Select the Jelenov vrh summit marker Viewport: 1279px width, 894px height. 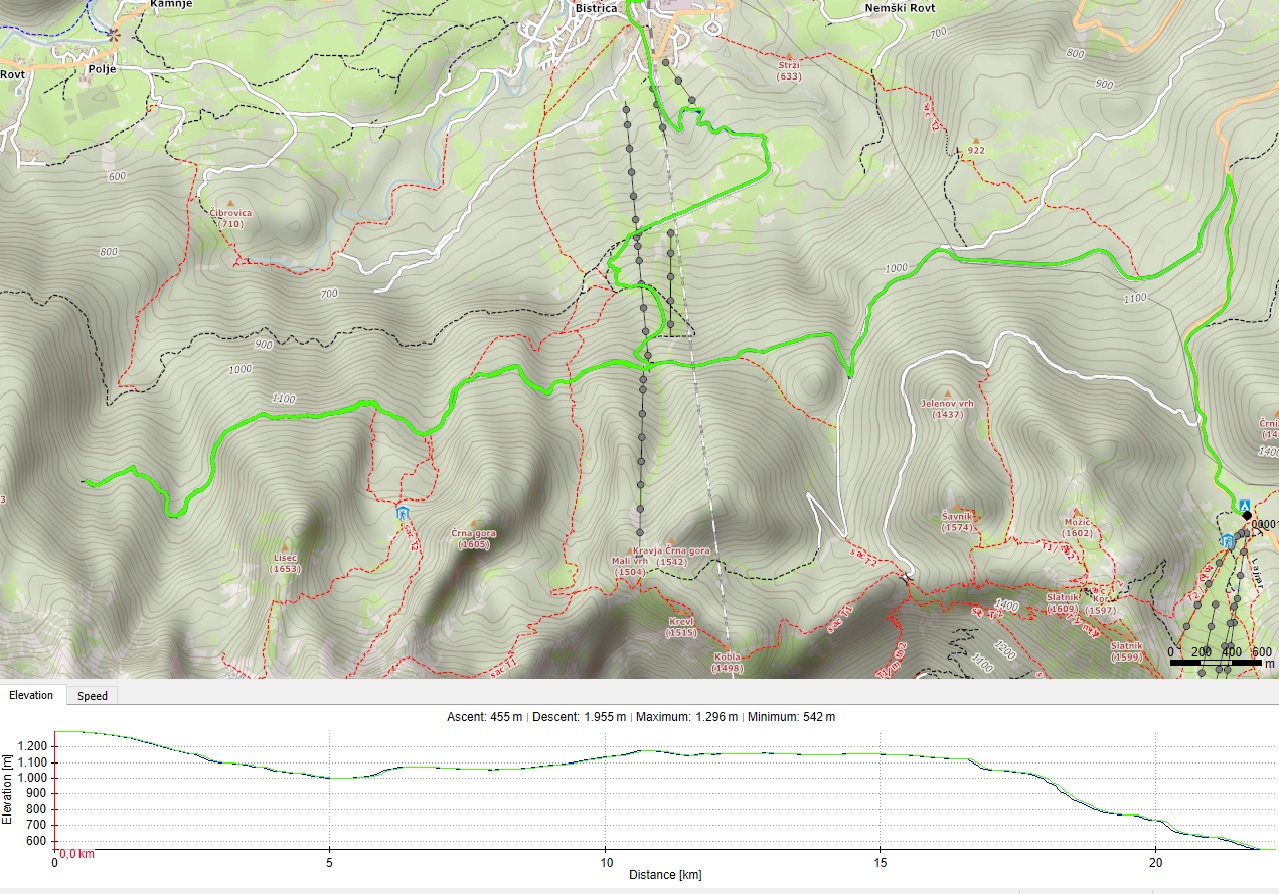(947, 392)
